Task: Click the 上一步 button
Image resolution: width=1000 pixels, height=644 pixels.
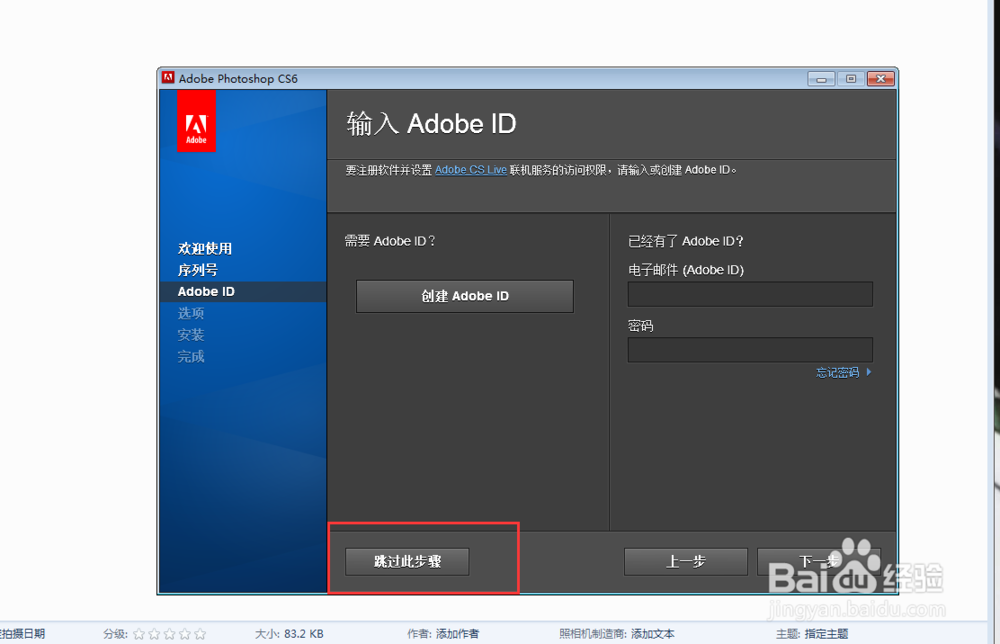Action: pyautogui.click(x=685, y=561)
